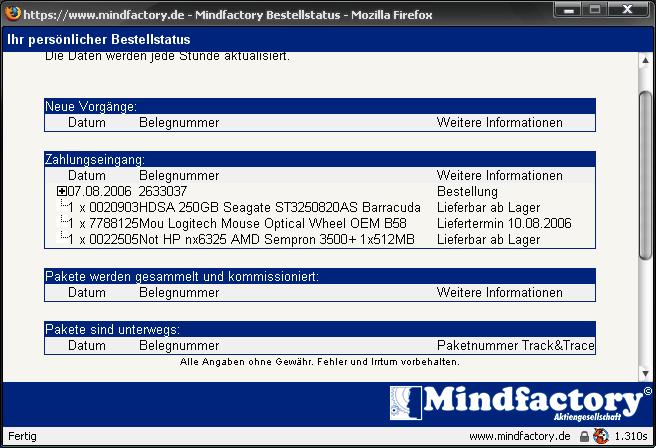This screenshot has width=656, height=448.
Task: Click 'www.mindfactory.de' in status bar
Action: click(520, 436)
